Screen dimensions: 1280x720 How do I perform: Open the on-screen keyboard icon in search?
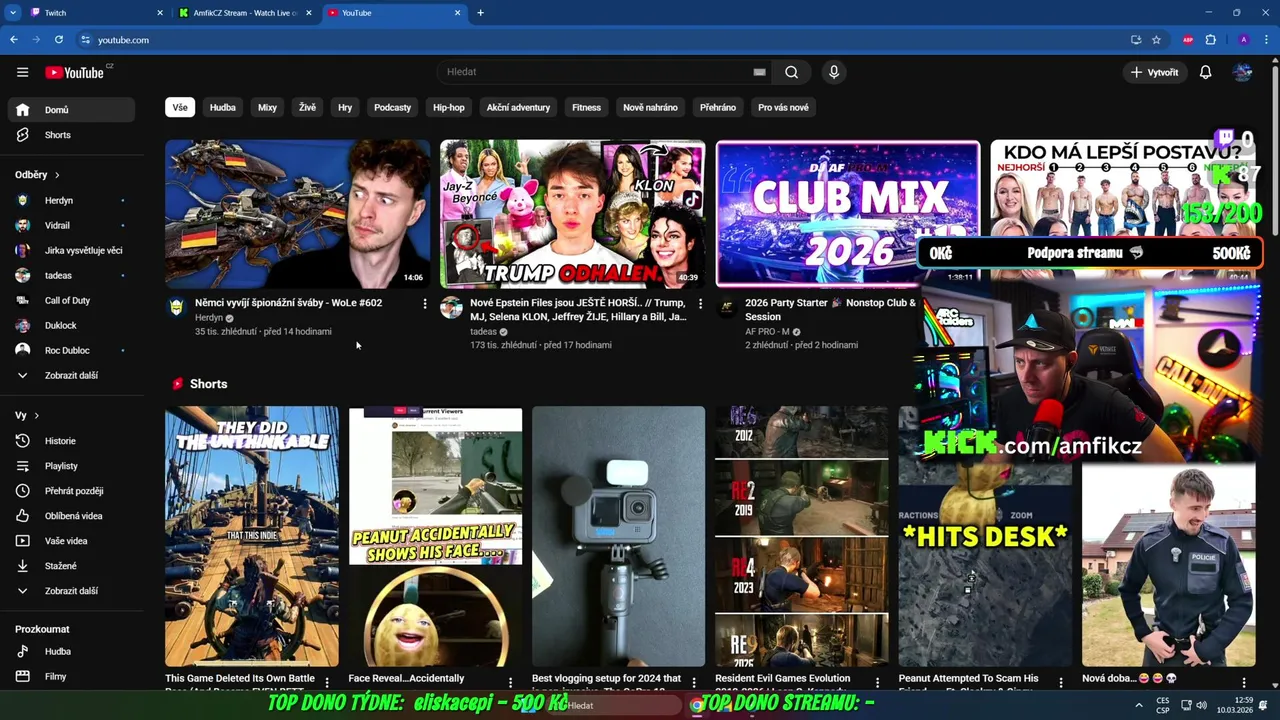(759, 72)
